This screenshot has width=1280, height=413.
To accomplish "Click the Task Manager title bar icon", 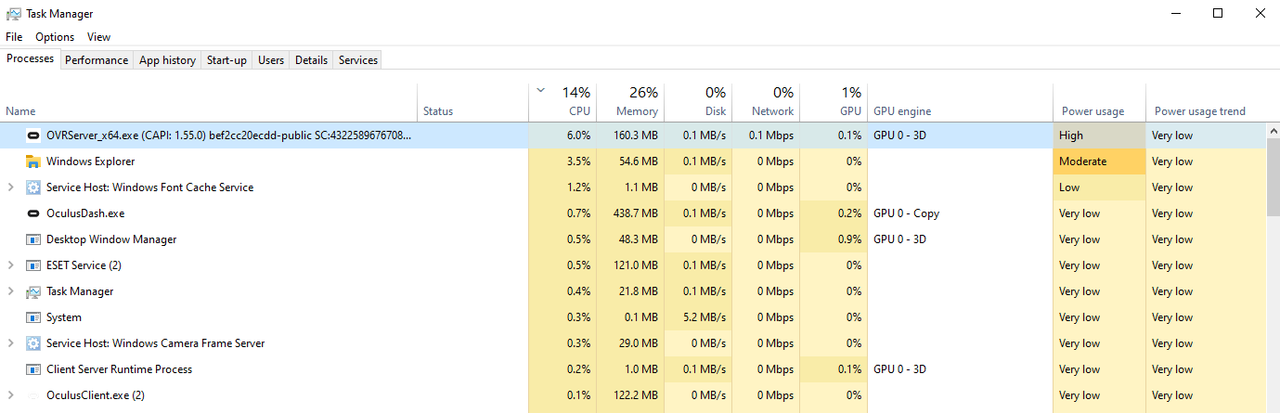I will 13,13.
